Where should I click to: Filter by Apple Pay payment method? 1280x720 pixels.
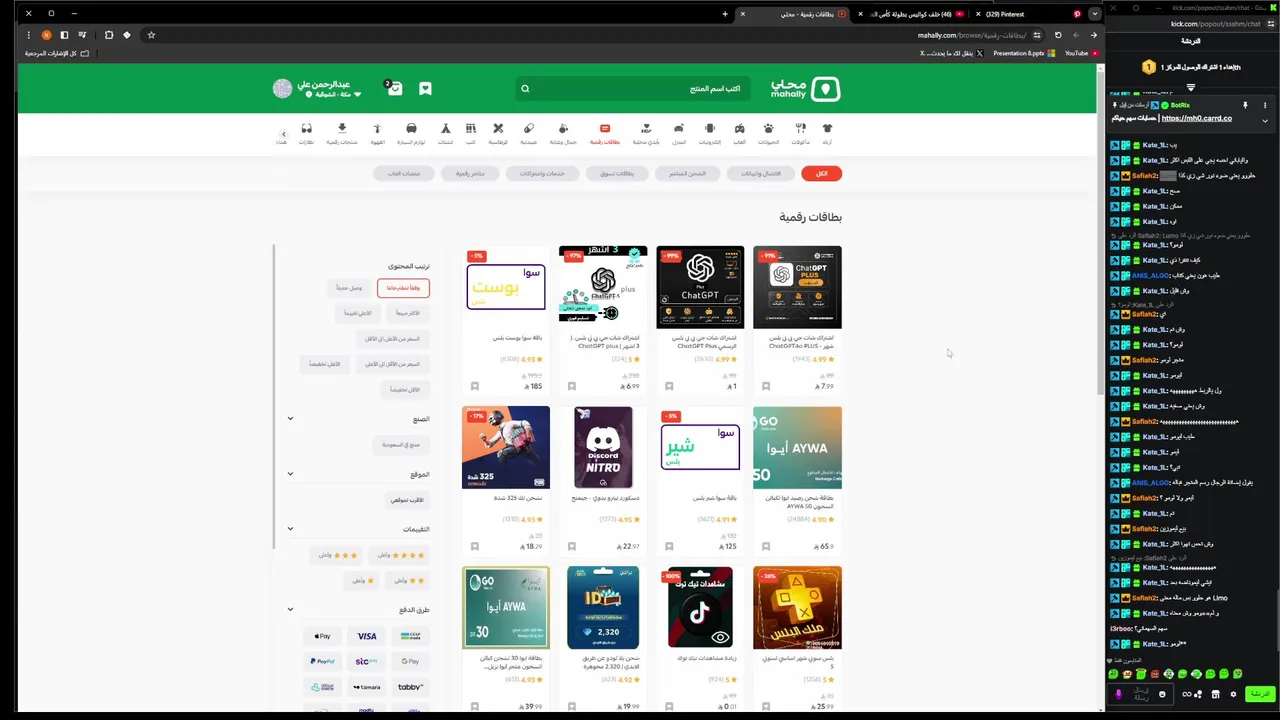click(322, 636)
